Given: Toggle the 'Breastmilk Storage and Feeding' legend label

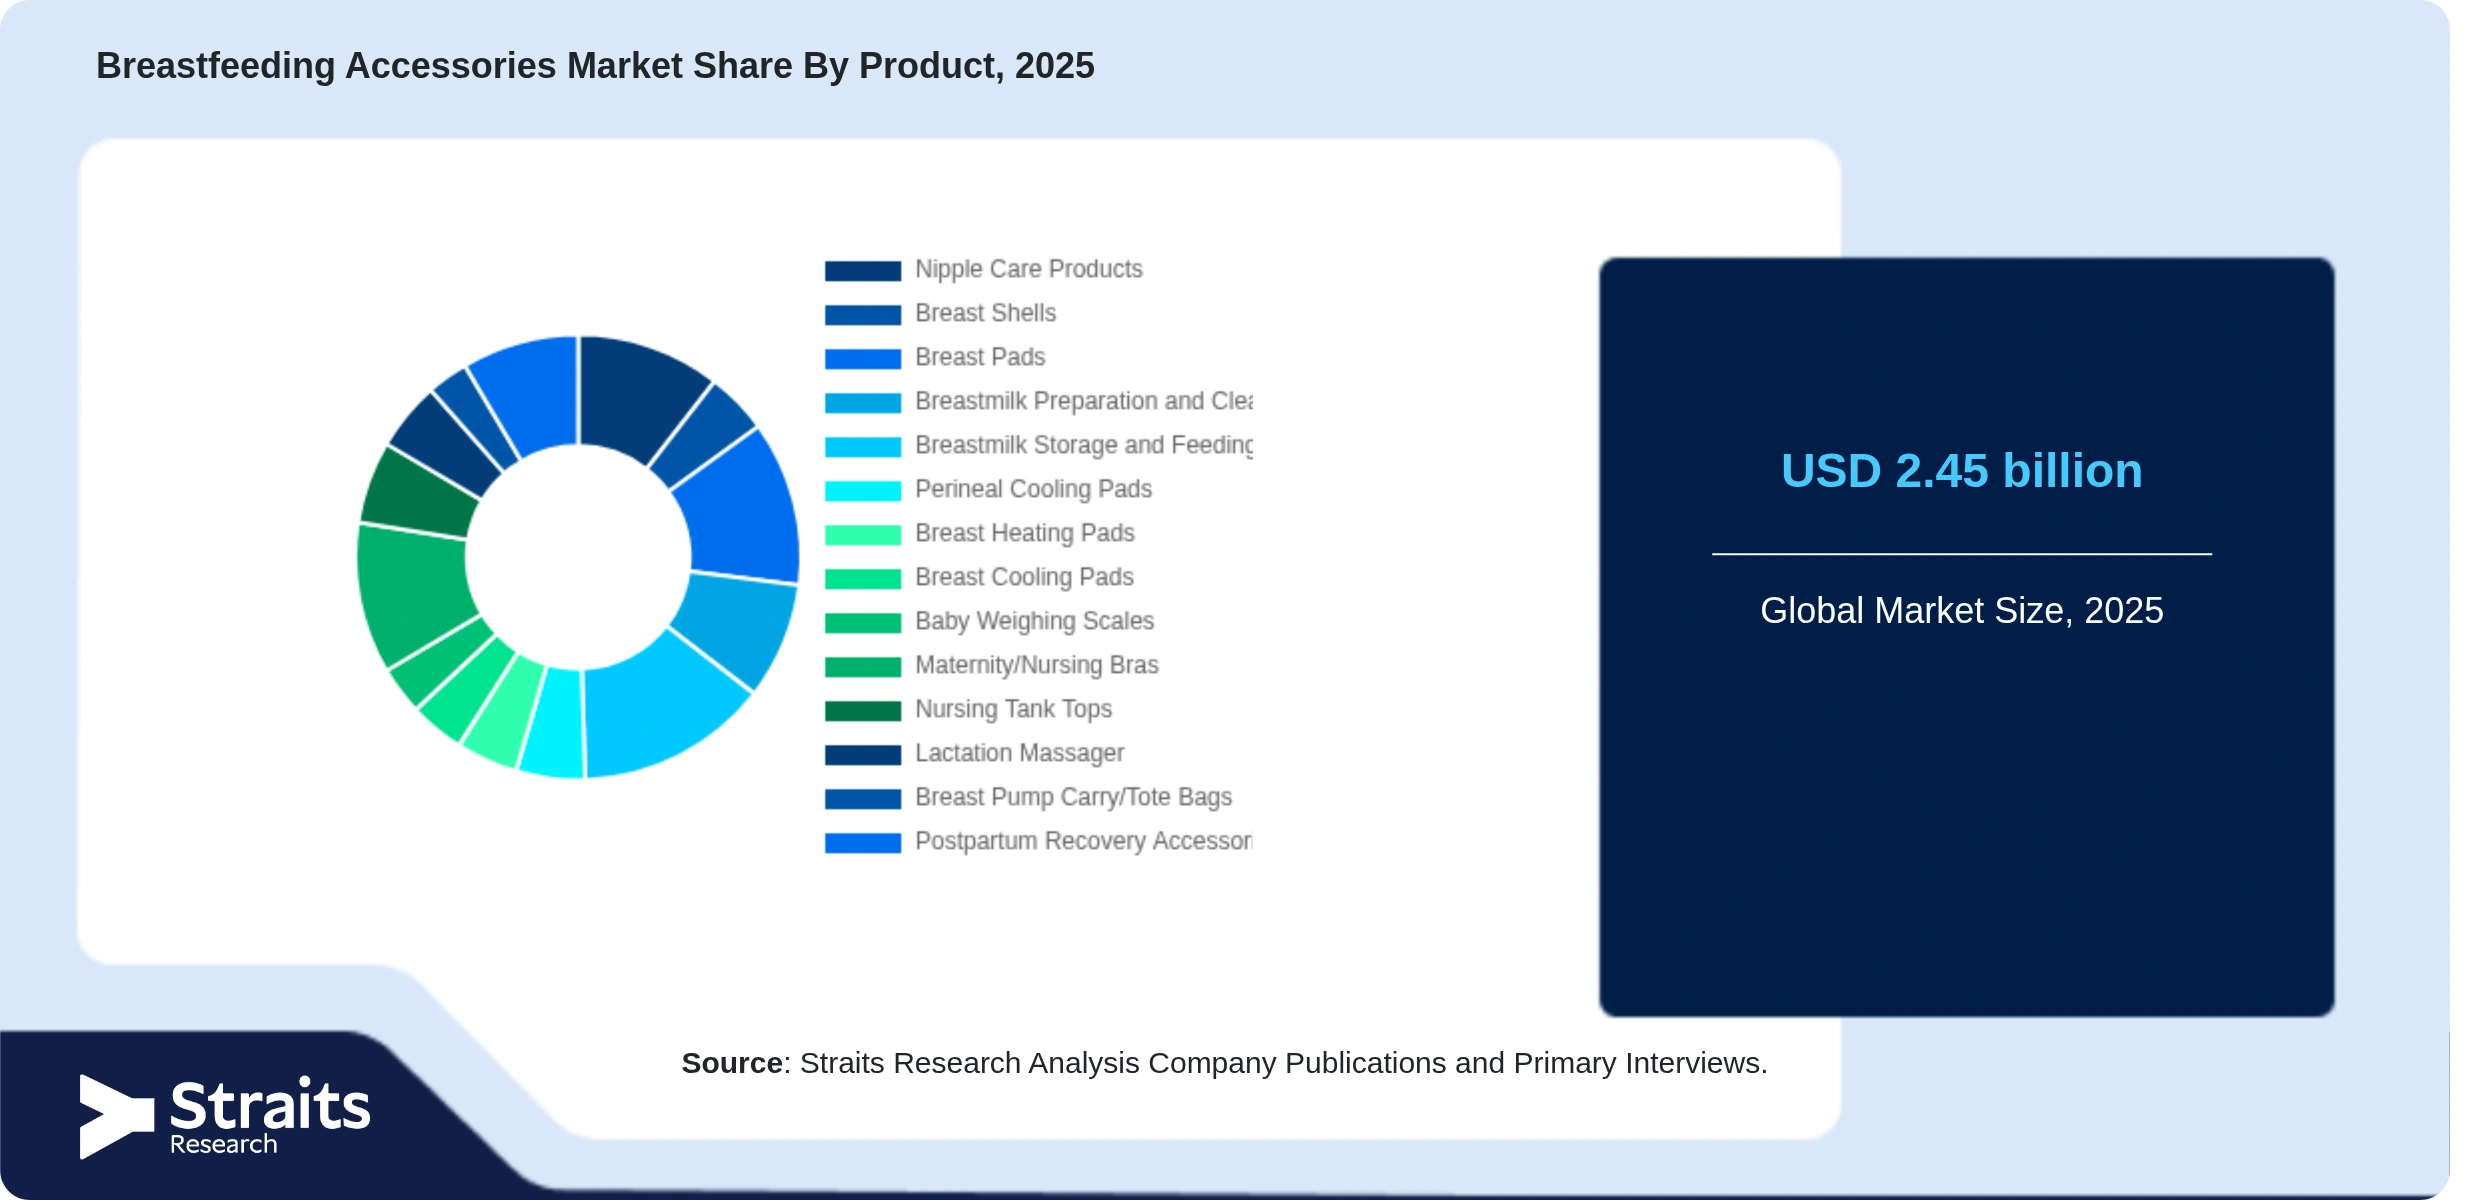Looking at the screenshot, I should click(x=1084, y=445).
